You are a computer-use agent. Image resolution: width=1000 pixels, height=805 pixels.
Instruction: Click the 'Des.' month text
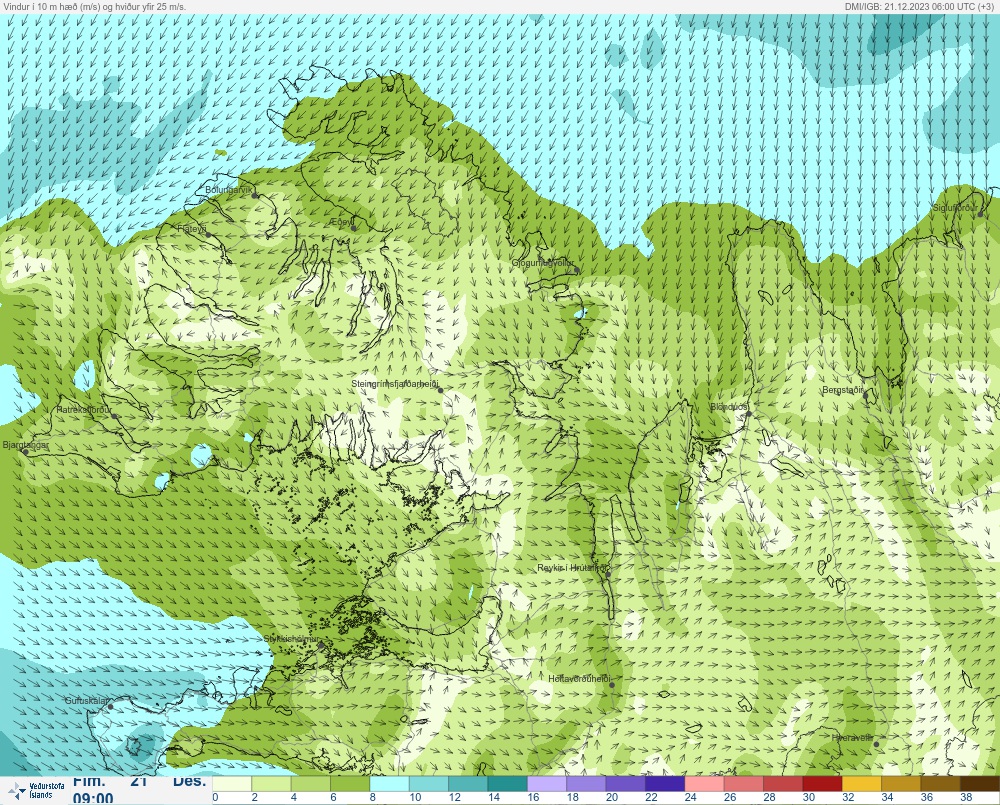190,781
